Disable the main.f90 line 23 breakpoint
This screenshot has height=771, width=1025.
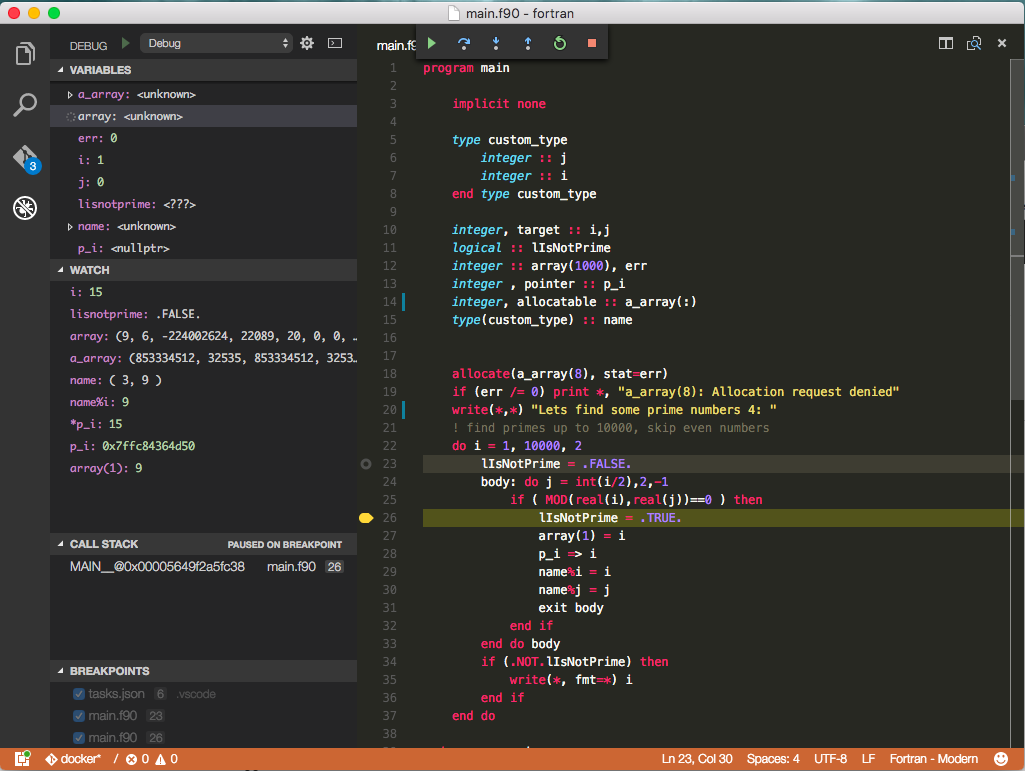click(x=79, y=716)
